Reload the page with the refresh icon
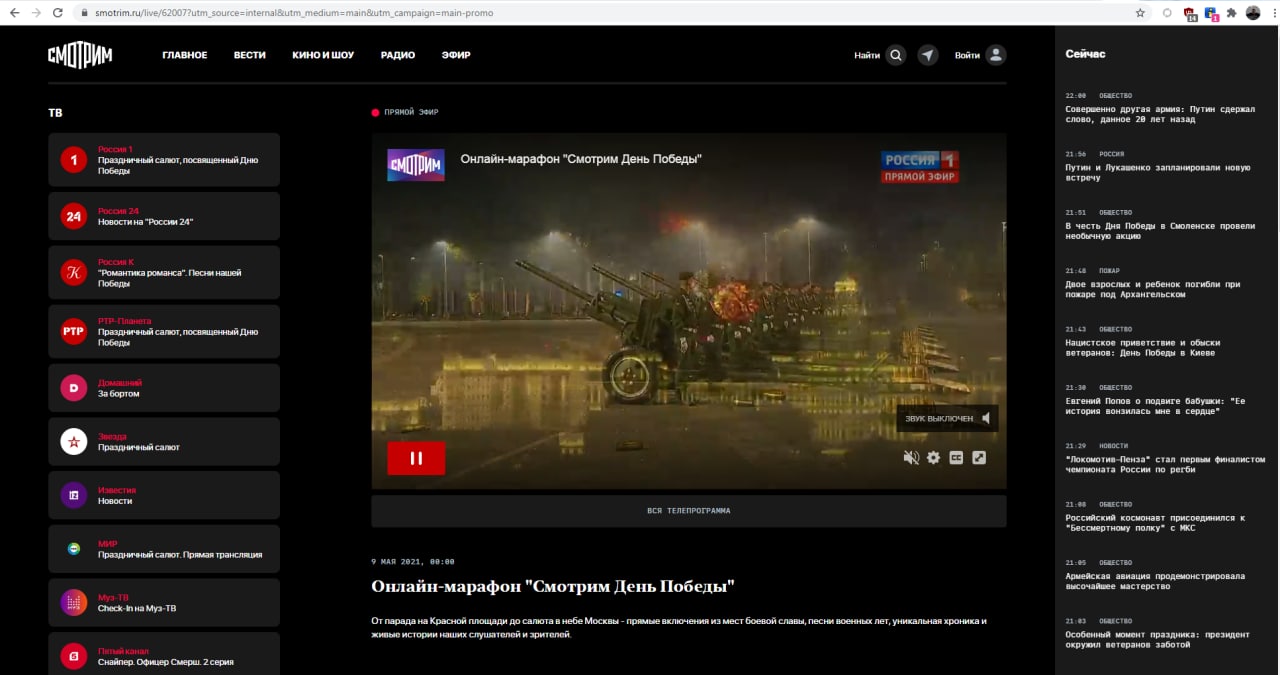 pos(58,13)
